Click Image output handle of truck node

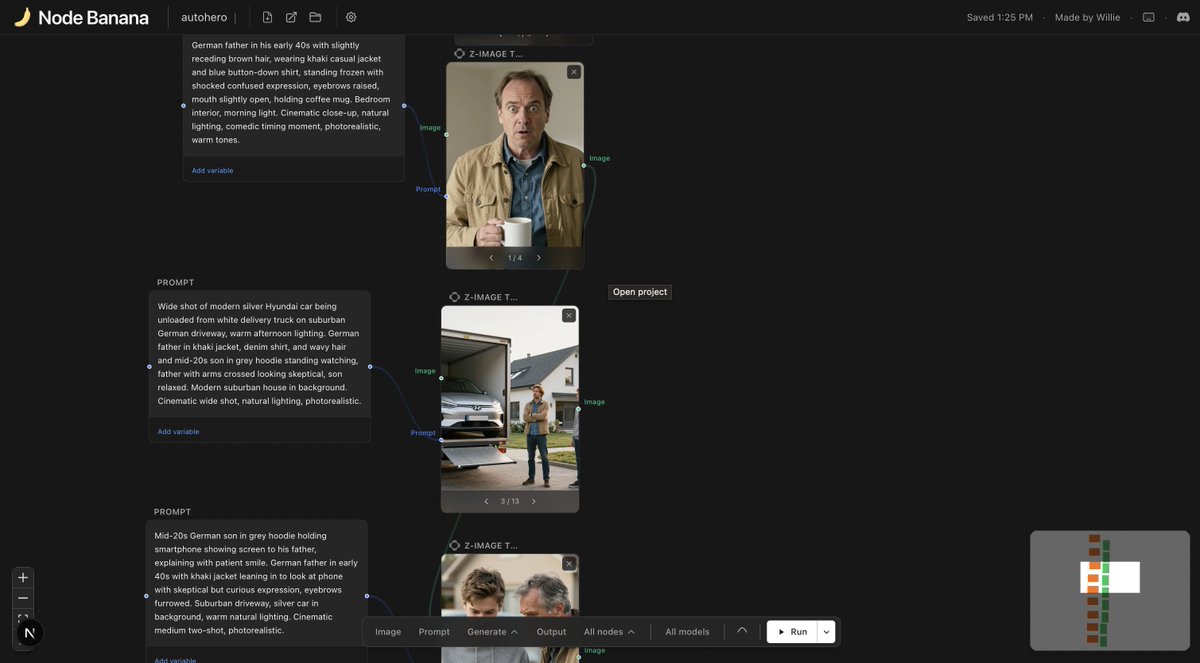click(x=579, y=409)
